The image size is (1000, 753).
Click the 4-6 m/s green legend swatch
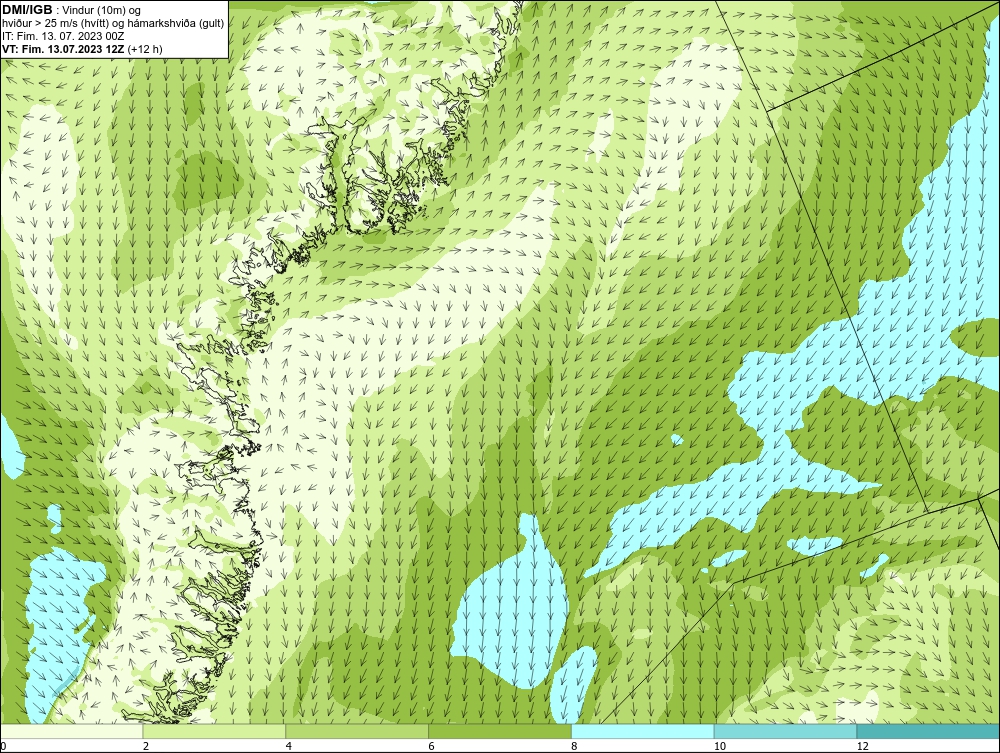coord(357,732)
